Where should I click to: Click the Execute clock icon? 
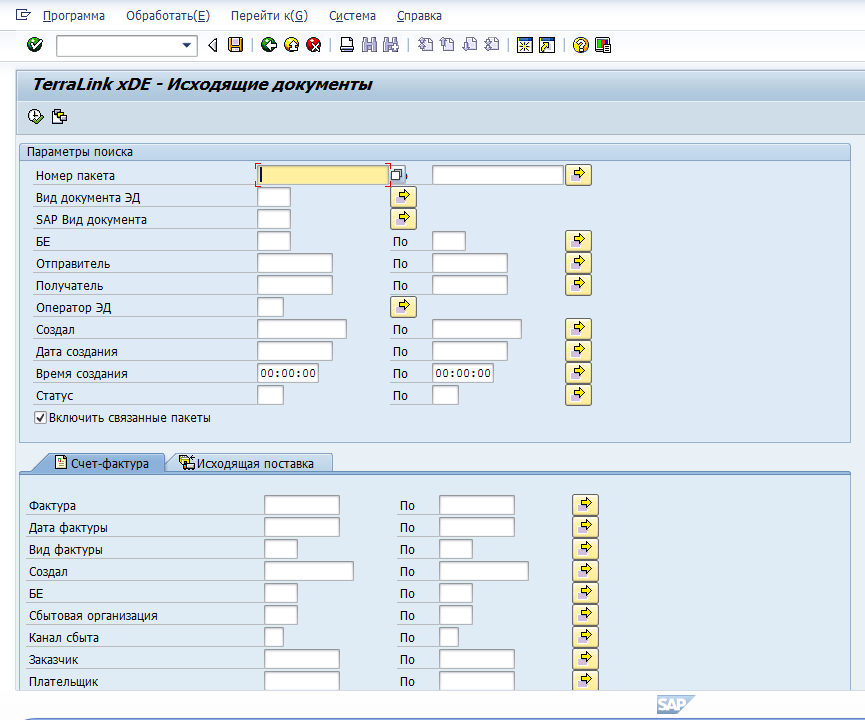pyautogui.click(x=35, y=116)
